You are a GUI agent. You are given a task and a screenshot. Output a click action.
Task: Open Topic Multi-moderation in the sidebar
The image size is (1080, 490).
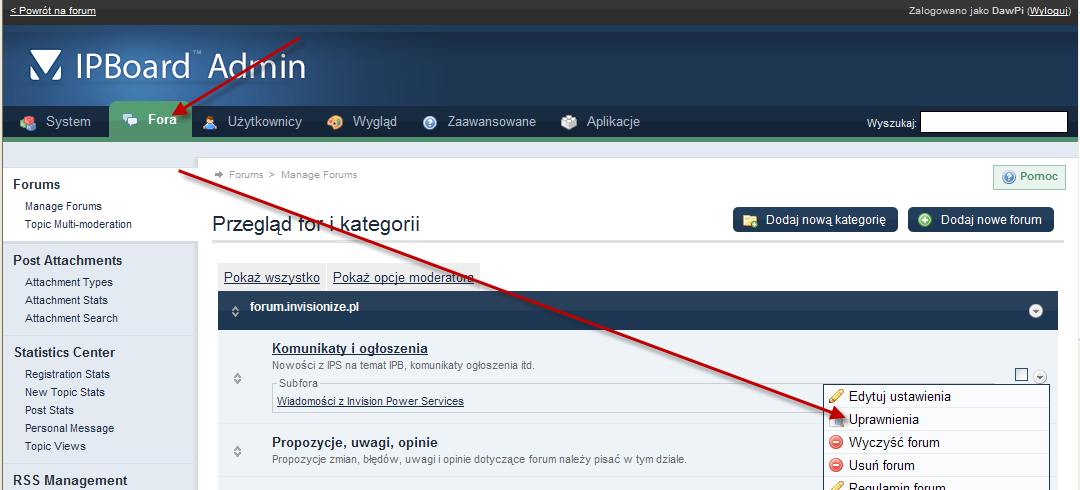point(79,224)
